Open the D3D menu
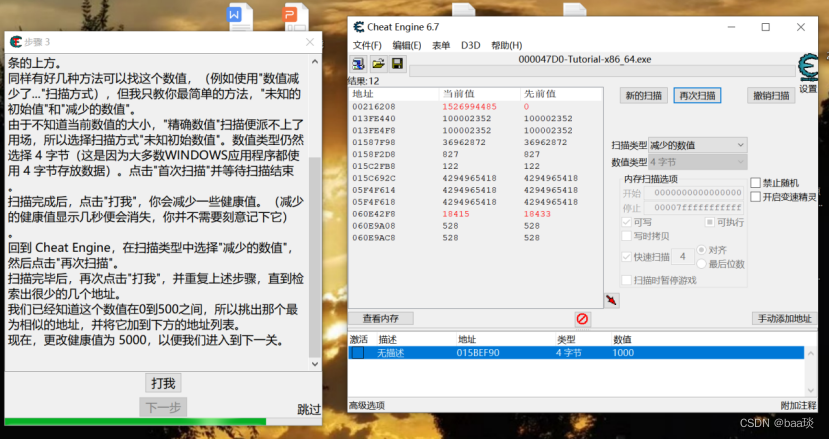The width and height of the screenshot is (830, 439). point(471,46)
